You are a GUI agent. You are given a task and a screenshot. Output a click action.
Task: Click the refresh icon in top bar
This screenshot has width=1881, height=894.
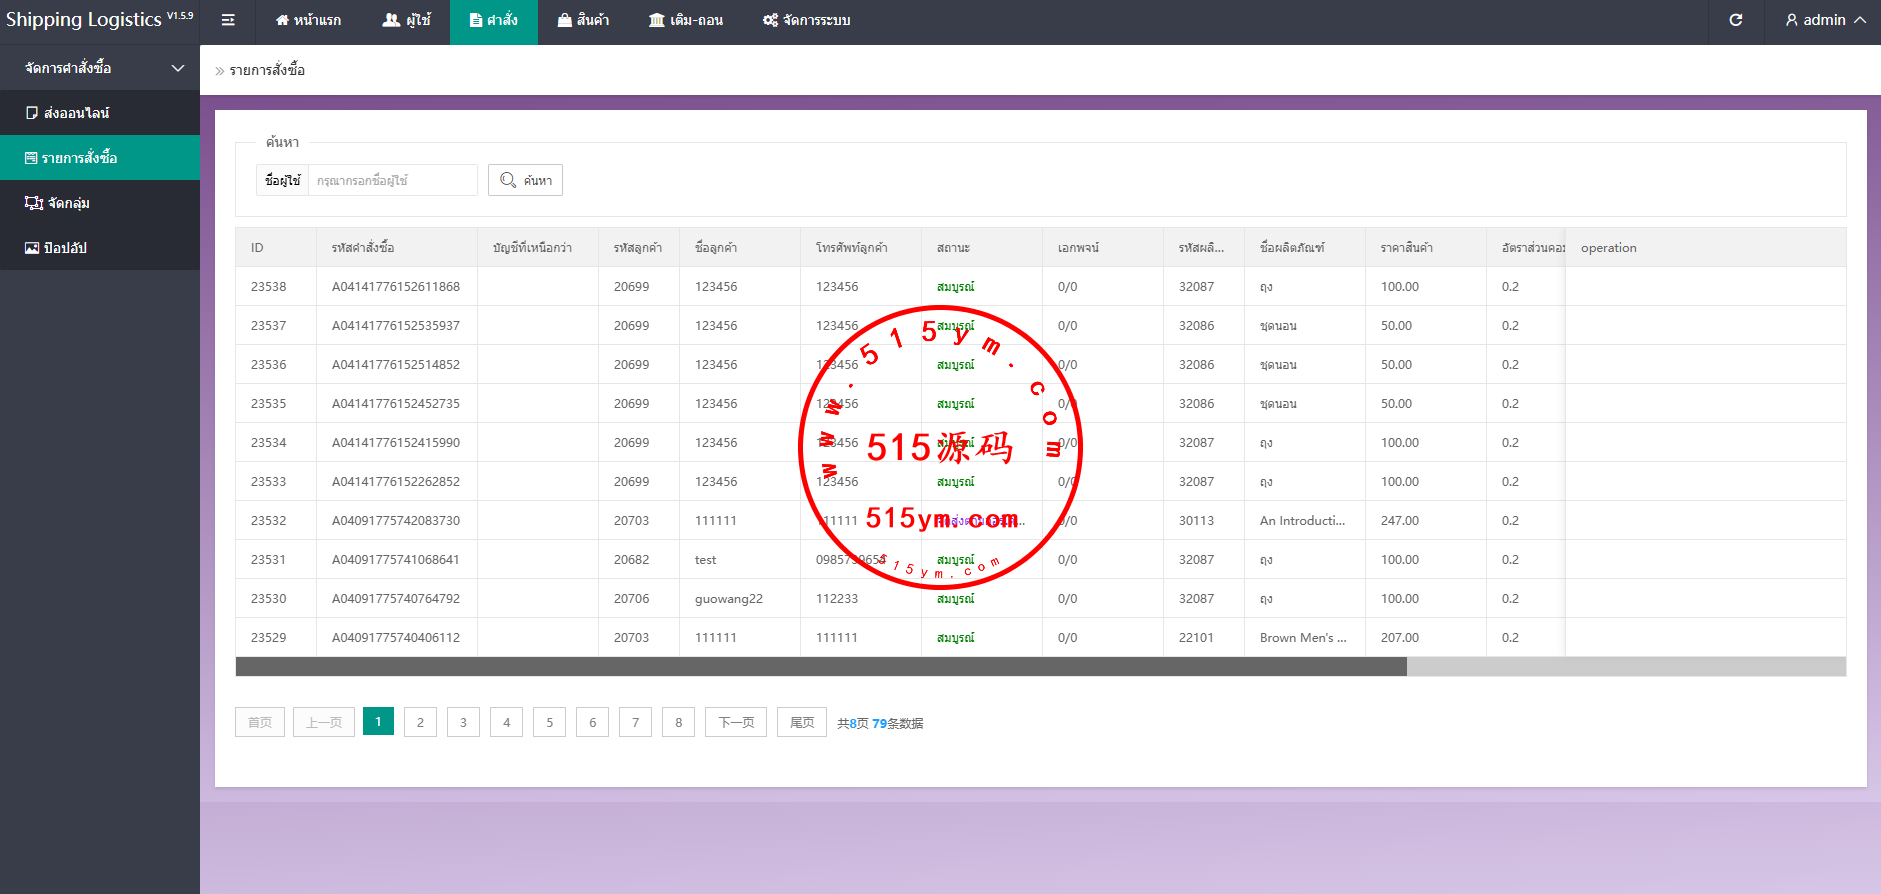pyautogui.click(x=1736, y=20)
